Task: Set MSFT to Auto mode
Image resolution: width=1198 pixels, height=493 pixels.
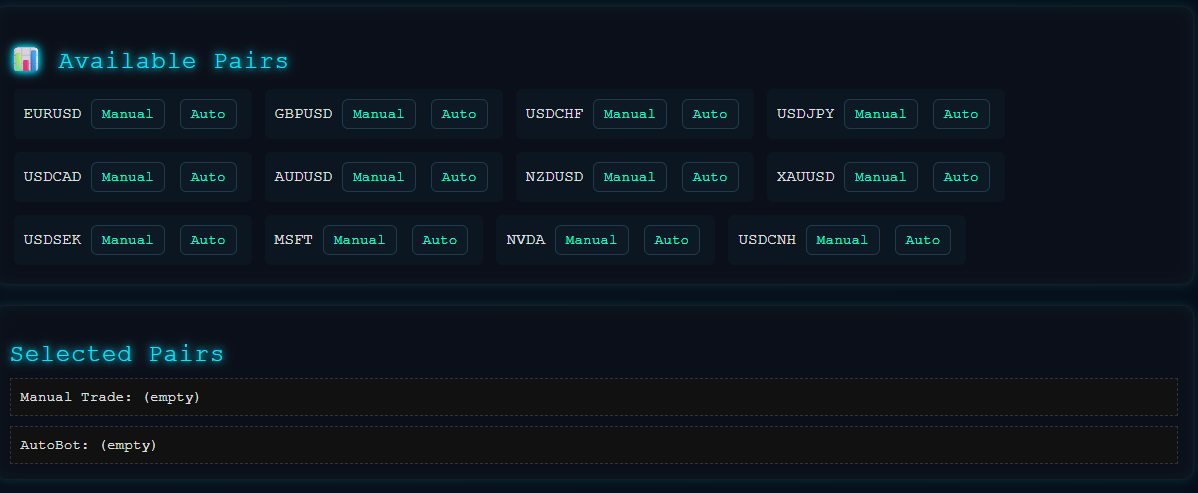Action: 440,240
